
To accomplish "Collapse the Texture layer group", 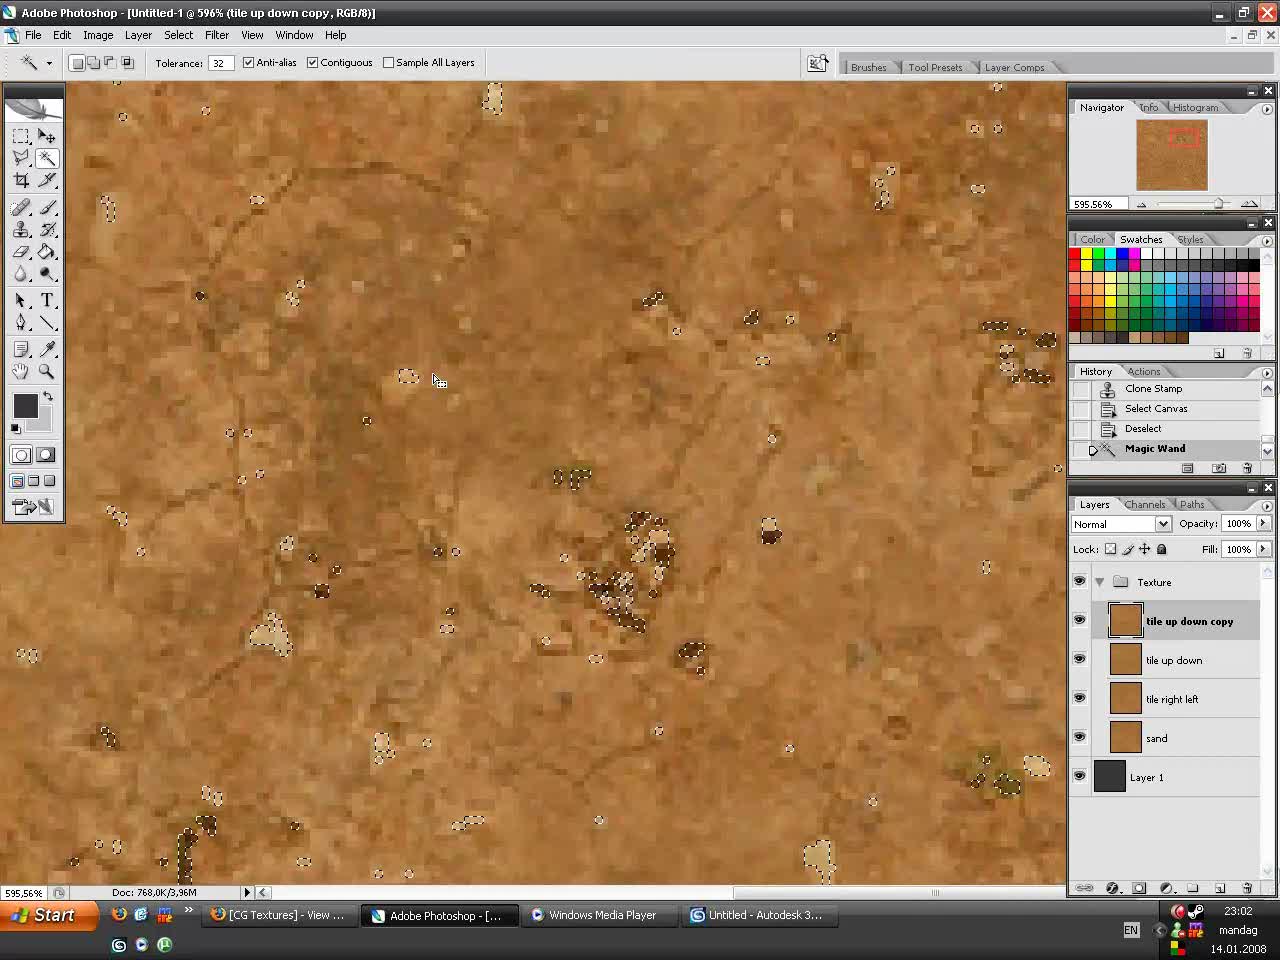I will (x=1099, y=581).
